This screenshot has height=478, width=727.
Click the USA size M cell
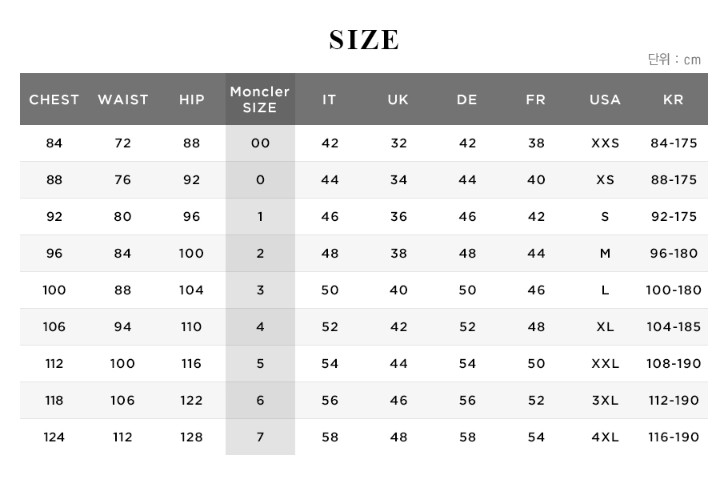pos(605,253)
